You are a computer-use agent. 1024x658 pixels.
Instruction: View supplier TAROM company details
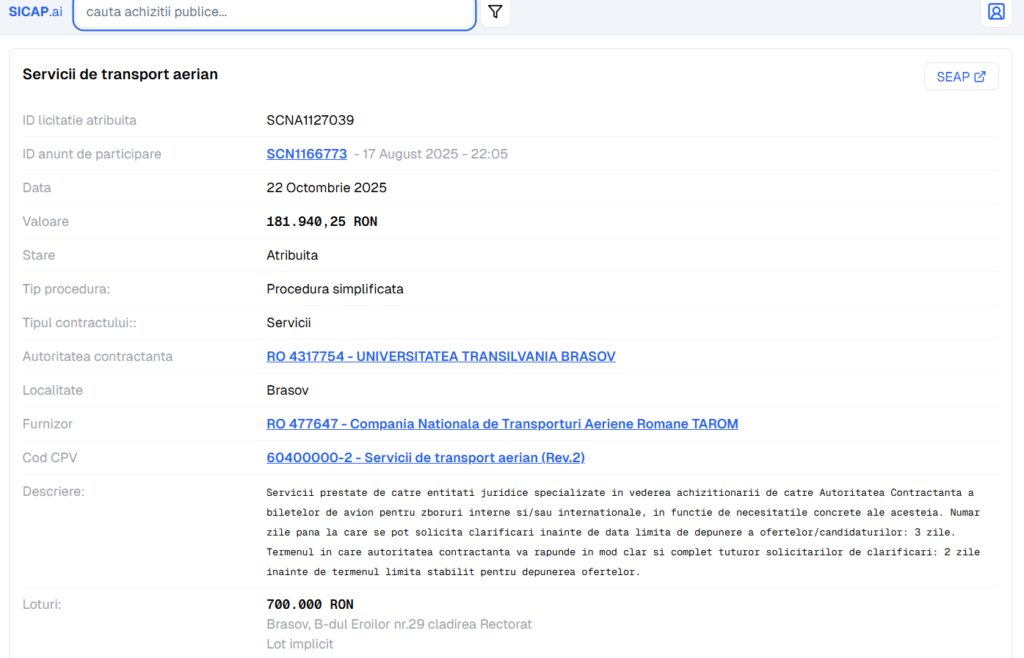501,424
